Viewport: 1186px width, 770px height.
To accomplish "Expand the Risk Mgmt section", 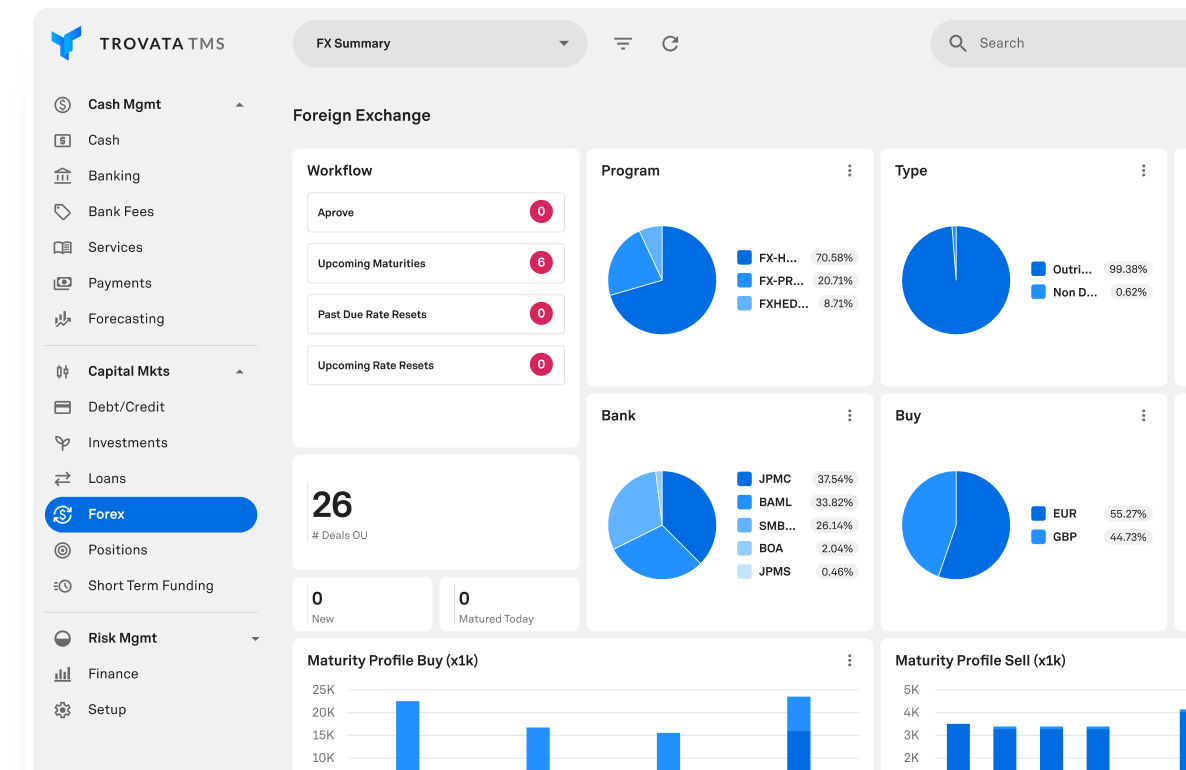I will click(255, 639).
